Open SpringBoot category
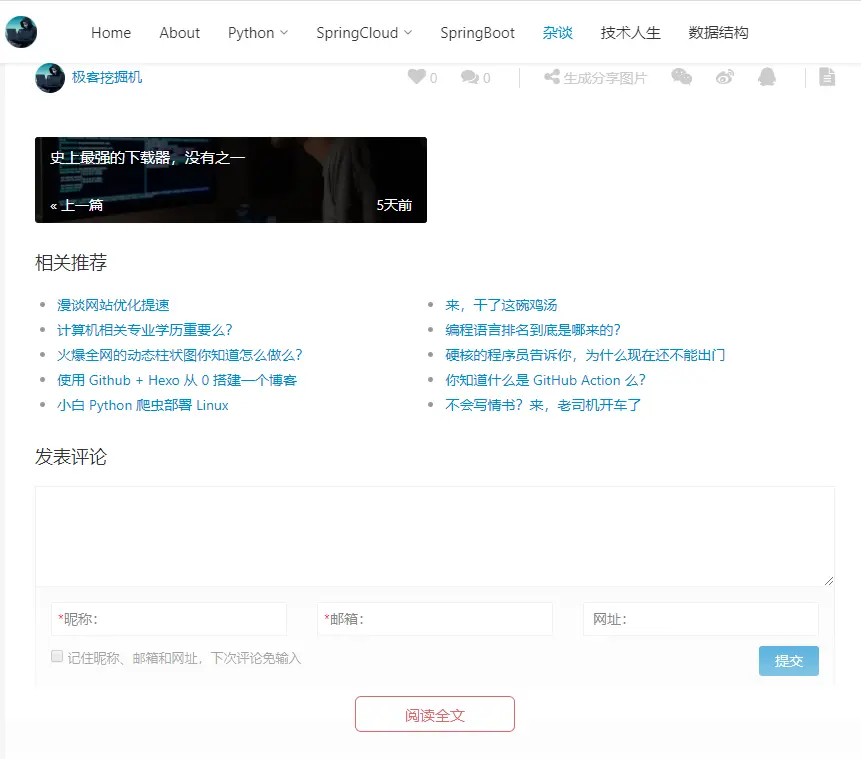The height and width of the screenshot is (759, 861). pyautogui.click(x=477, y=33)
